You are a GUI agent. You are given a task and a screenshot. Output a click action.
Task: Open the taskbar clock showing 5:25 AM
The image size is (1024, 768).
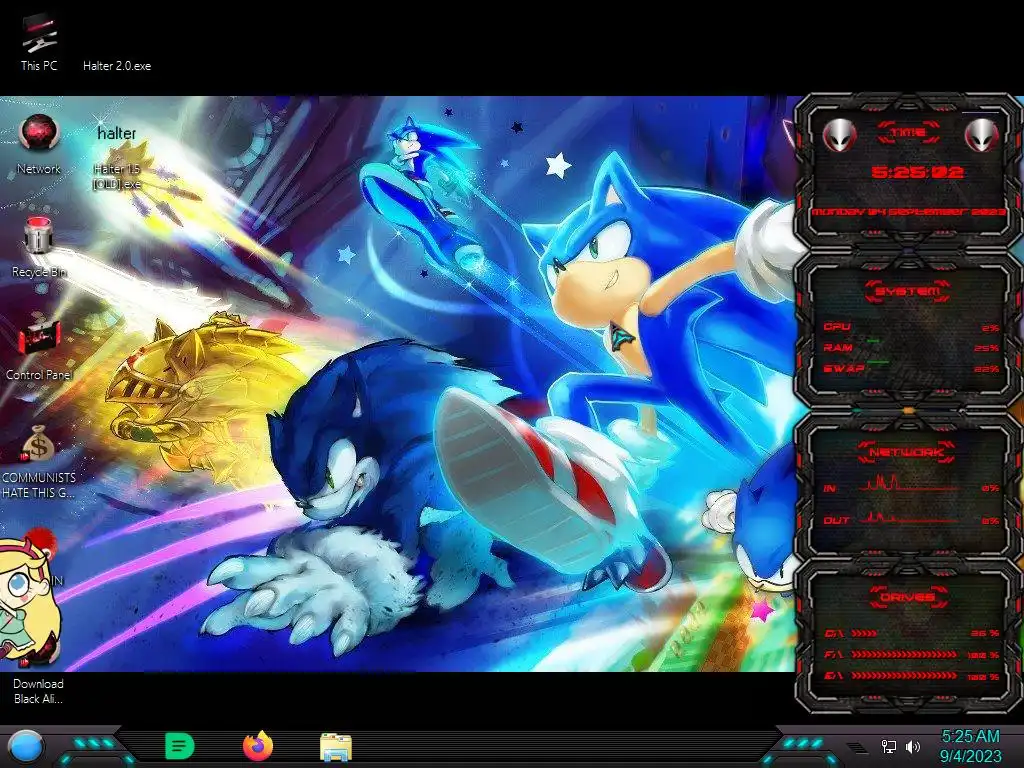(970, 746)
